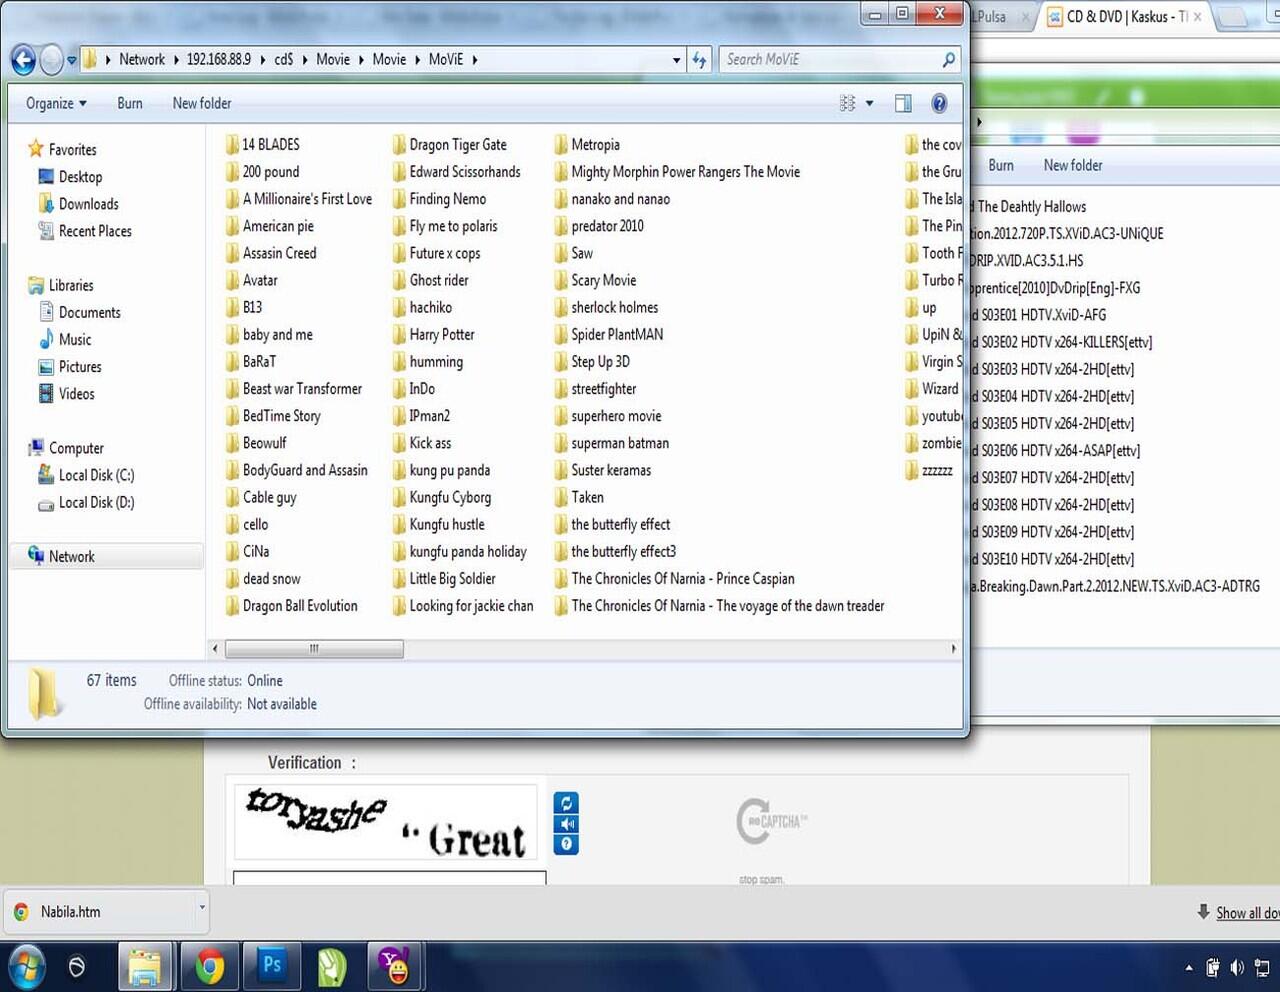
Task: Open Recent Places in Favorites
Action: click(x=85, y=231)
